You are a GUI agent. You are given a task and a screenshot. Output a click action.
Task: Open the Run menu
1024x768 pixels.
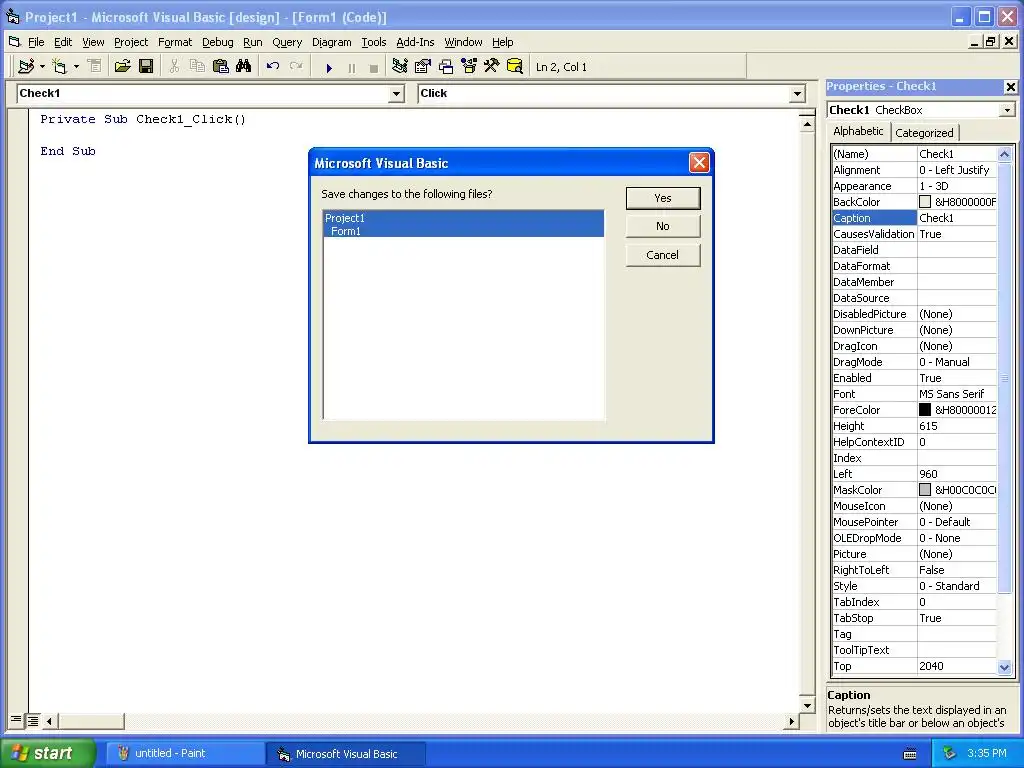point(253,42)
